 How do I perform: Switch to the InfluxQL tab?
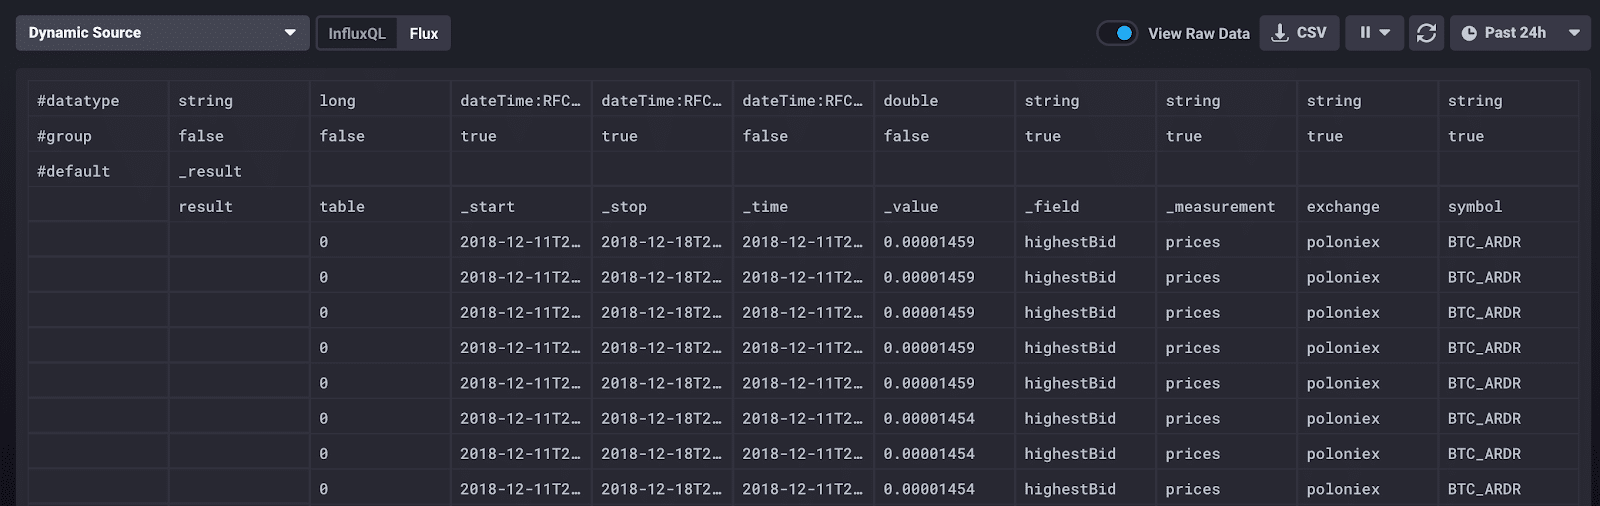pos(356,33)
